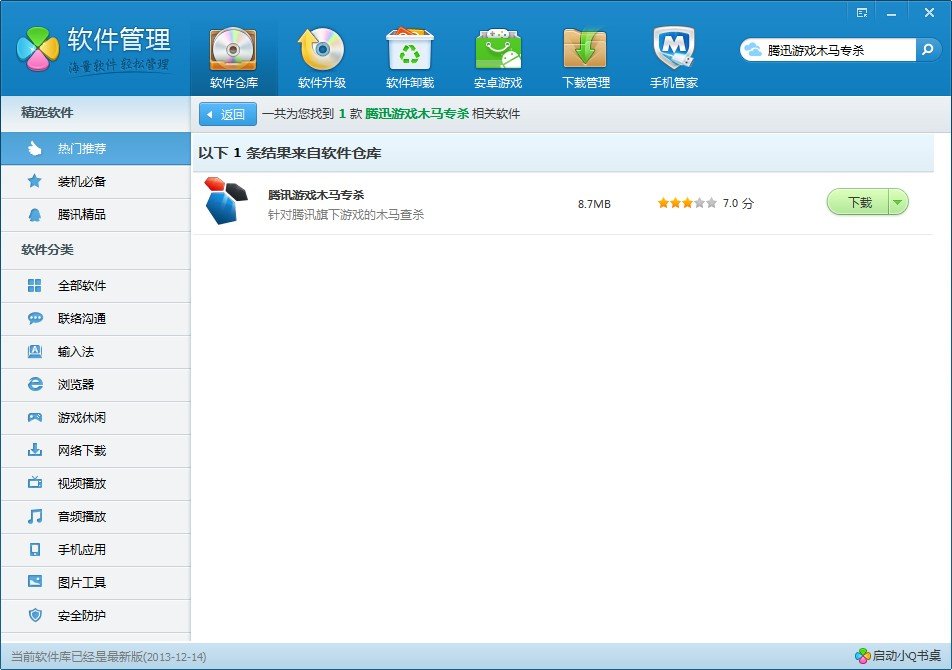Open the 下载管理 download manager icon
The height and width of the screenshot is (670, 952).
[x=585, y=50]
